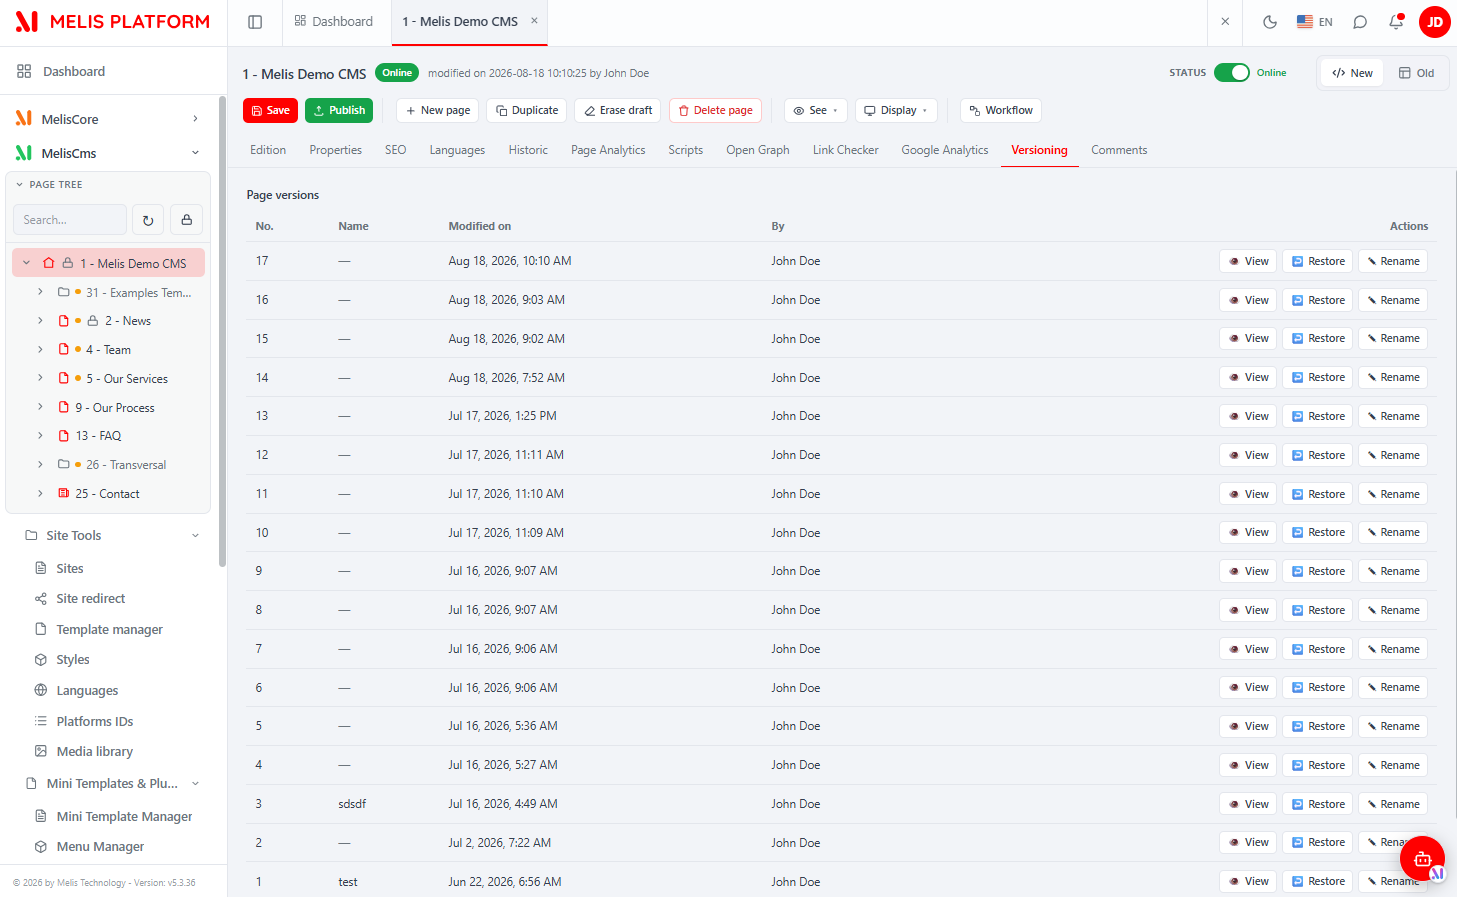The width and height of the screenshot is (1457, 897).
Task: Save the page
Action: click(270, 110)
